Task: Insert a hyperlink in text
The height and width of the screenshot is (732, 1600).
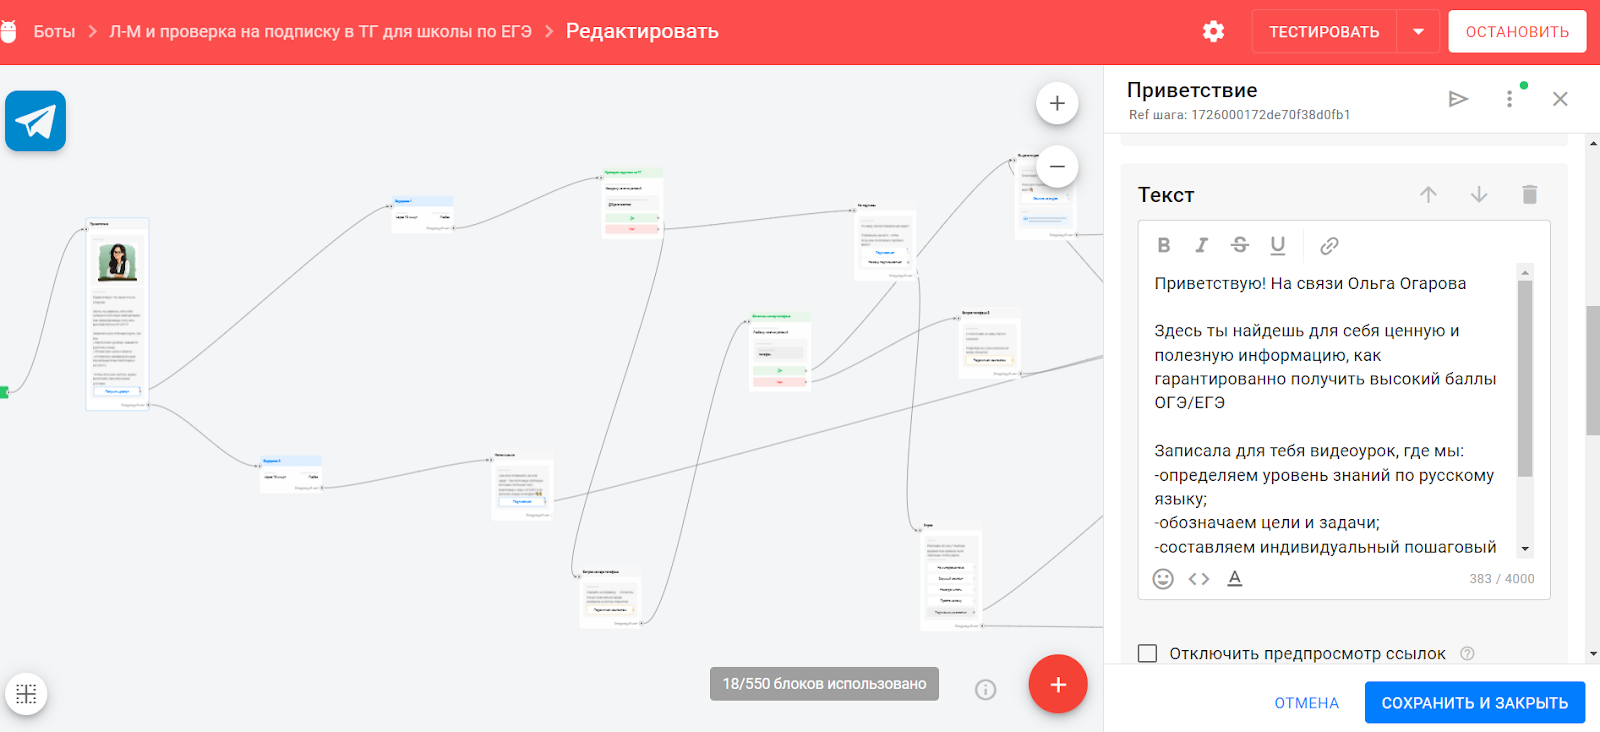Action: 1329,245
